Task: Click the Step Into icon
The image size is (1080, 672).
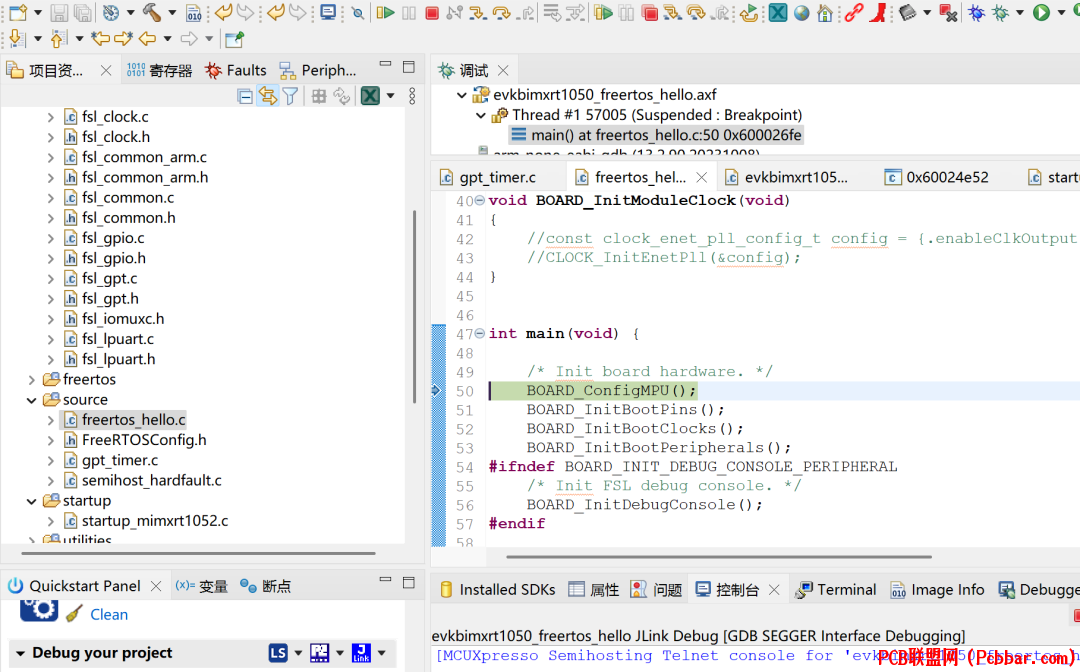Action: point(477,12)
